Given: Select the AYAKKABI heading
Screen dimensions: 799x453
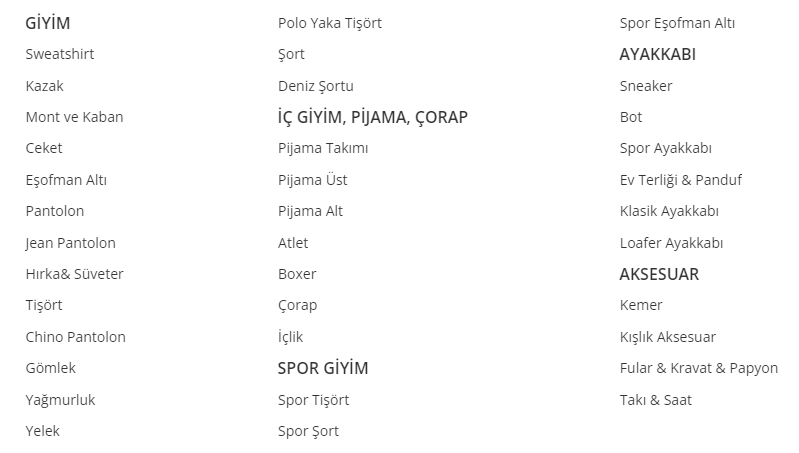Looking at the screenshot, I should 658,54.
